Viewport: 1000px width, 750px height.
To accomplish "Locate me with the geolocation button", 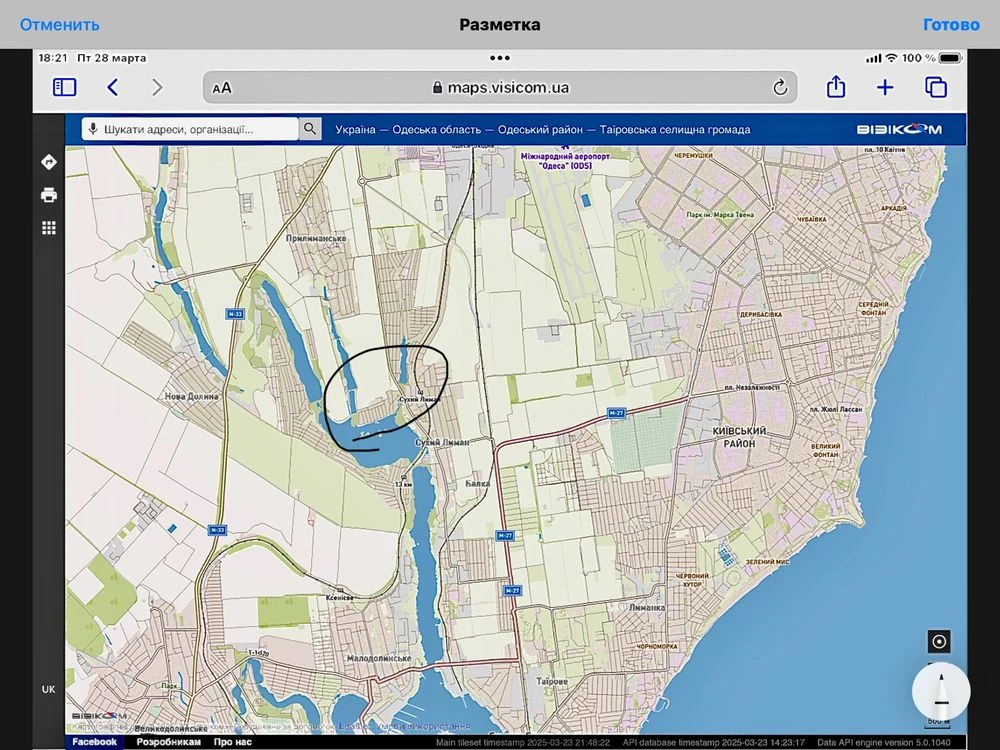I will click(x=939, y=642).
